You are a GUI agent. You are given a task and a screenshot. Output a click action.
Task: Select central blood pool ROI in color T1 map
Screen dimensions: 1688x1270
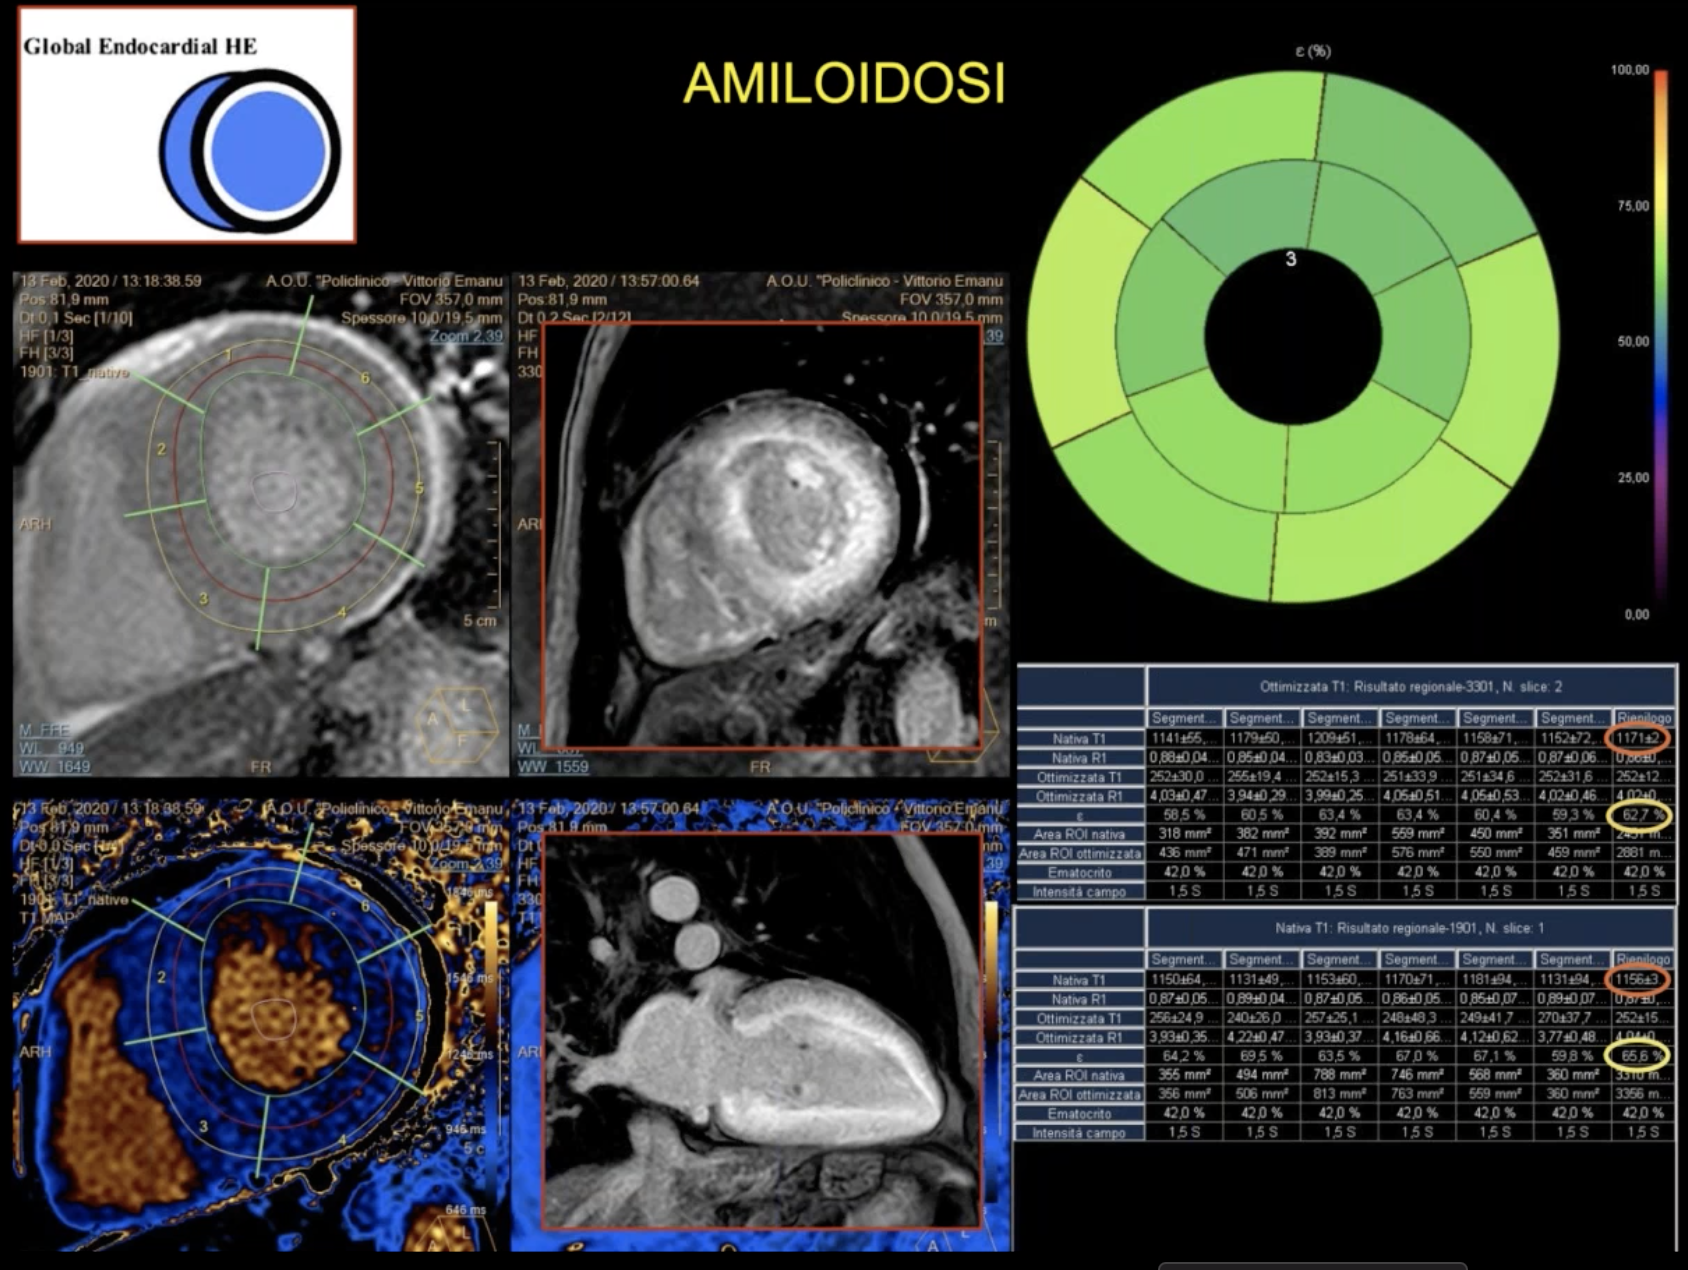click(274, 1017)
